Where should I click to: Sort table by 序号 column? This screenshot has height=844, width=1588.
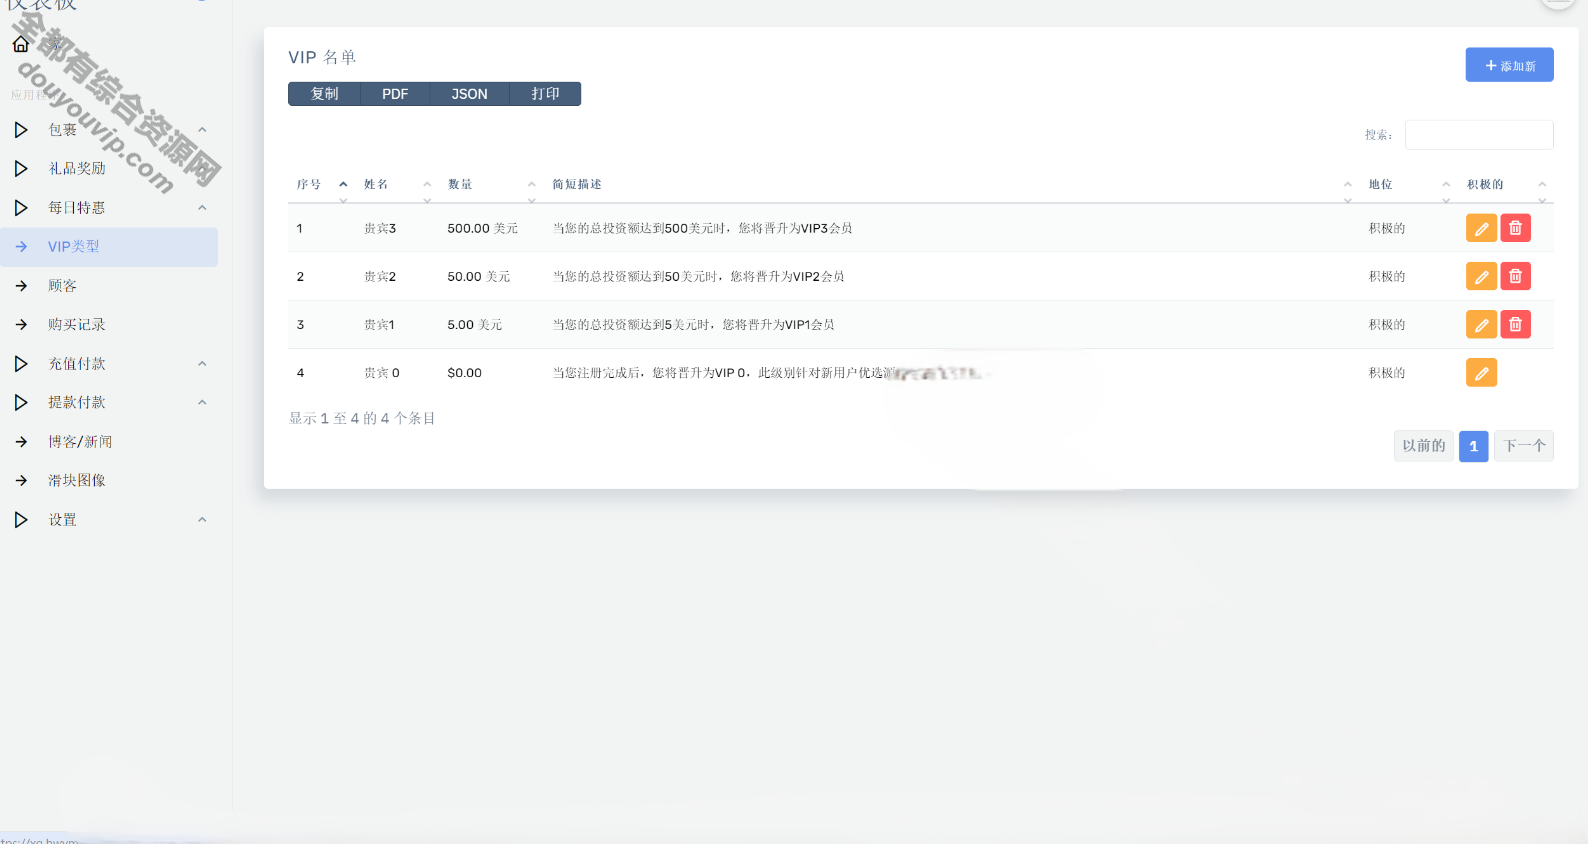pyautogui.click(x=322, y=185)
